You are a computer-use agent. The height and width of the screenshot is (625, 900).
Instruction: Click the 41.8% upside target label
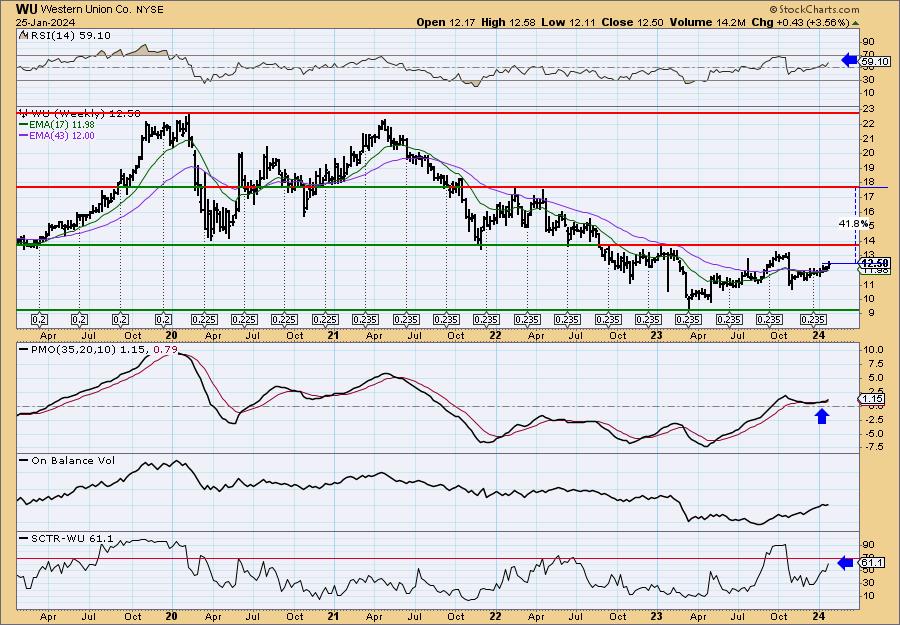click(x=854, y=223)
